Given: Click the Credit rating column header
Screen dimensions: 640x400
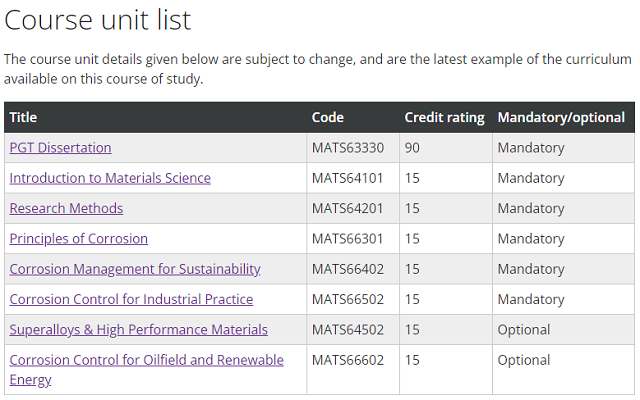Looking at the screenshot, I should [444, 118].
